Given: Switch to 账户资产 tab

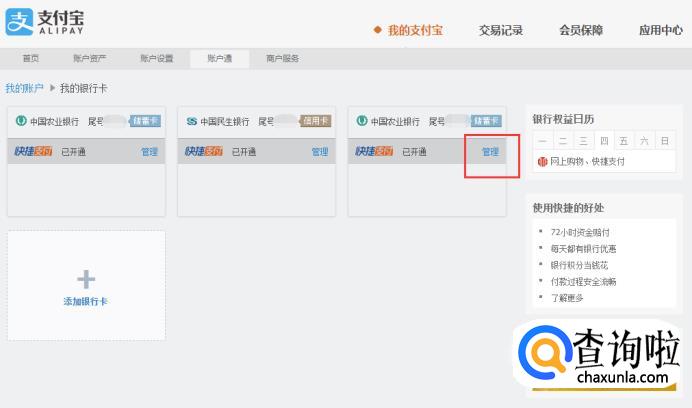Looking at the screenshot, I should (x=90, y=58).
